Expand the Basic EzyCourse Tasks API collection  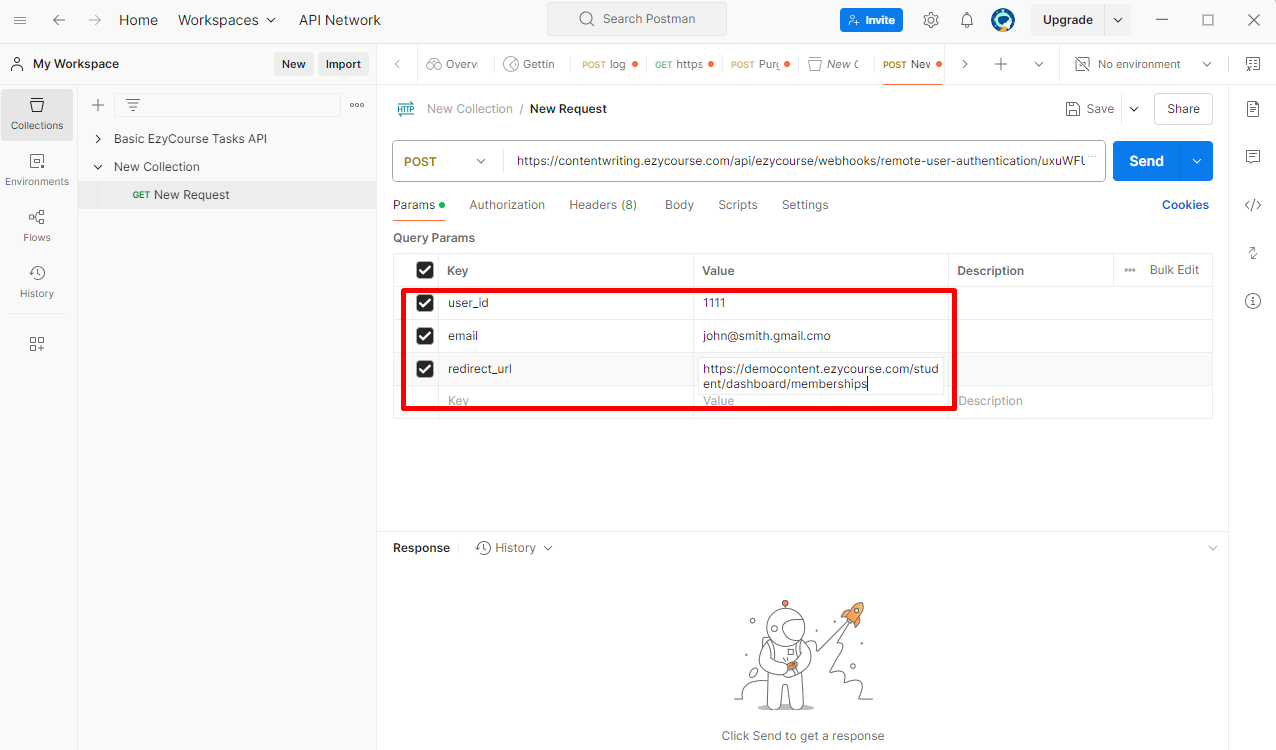point(98,139)
